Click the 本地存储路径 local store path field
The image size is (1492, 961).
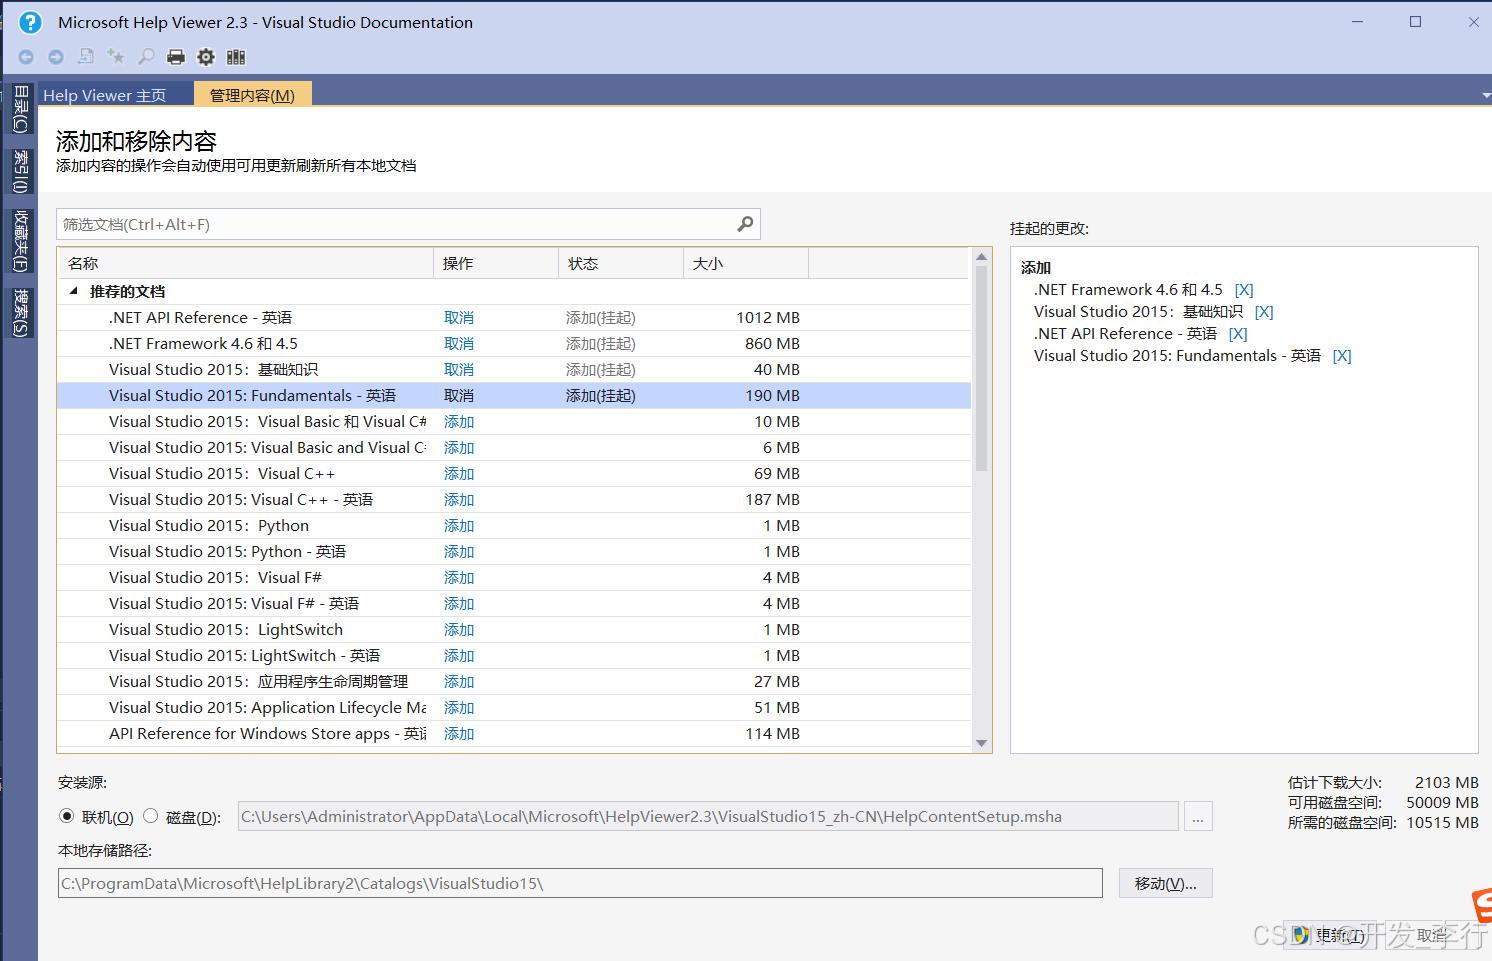pyautogui.click(x=580, y=883)
